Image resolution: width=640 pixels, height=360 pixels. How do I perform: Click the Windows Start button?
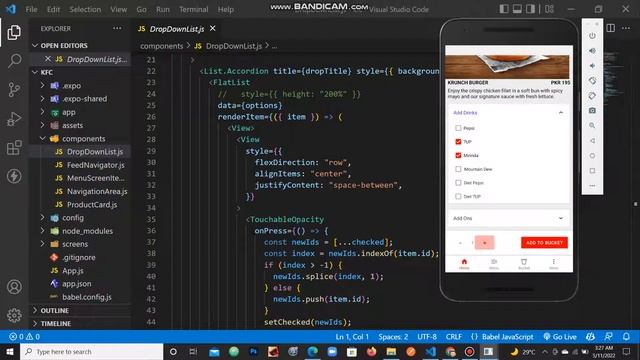10,351
